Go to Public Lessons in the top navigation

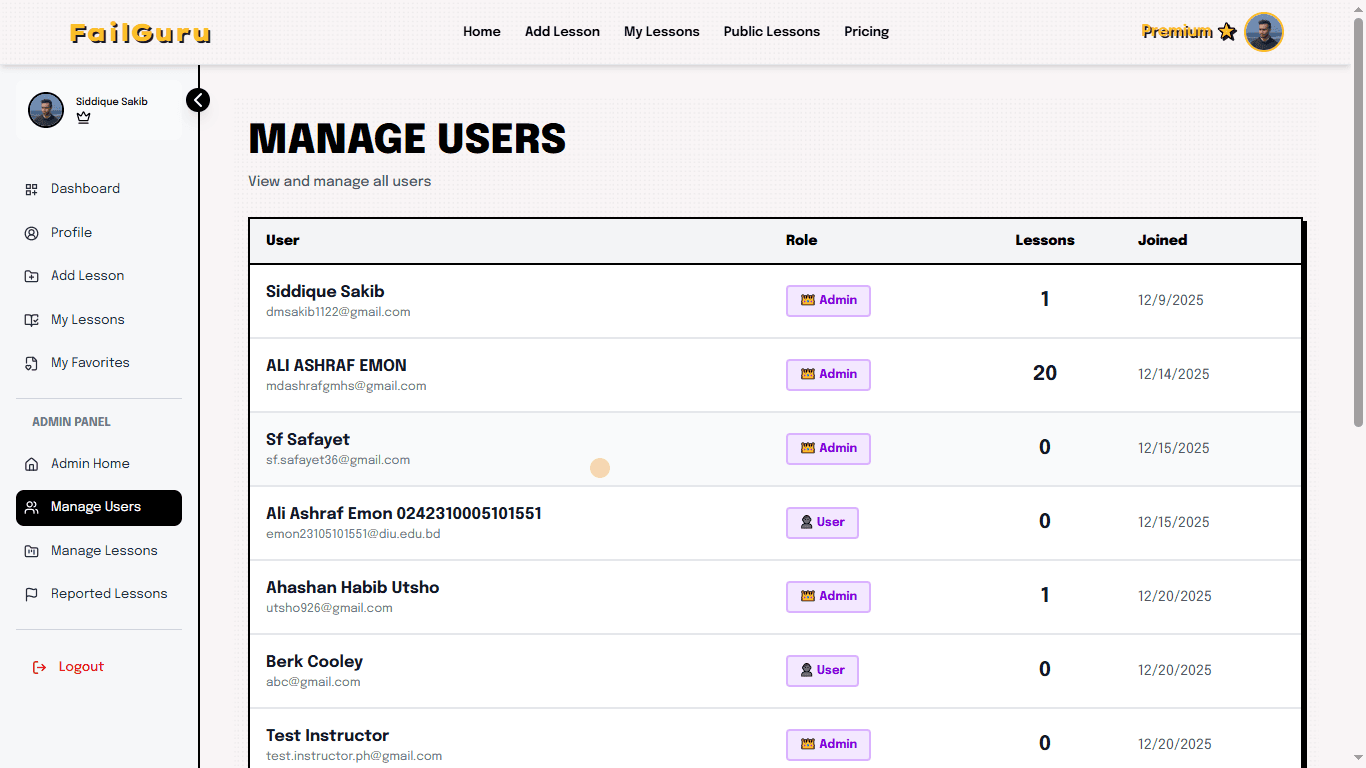point(771,32)
